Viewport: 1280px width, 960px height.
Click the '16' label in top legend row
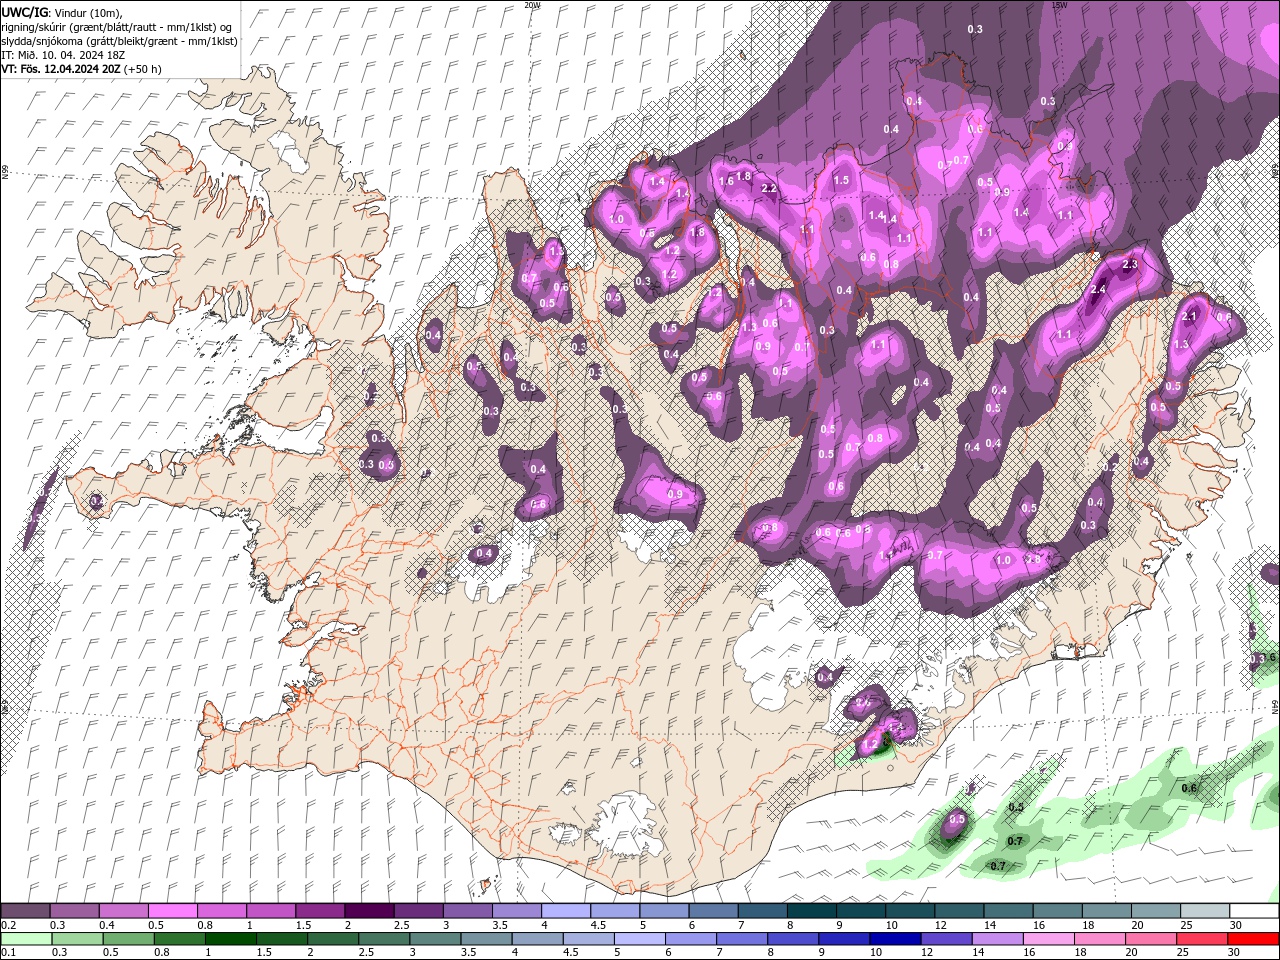pyautogui.click(x=1039, y=925)
